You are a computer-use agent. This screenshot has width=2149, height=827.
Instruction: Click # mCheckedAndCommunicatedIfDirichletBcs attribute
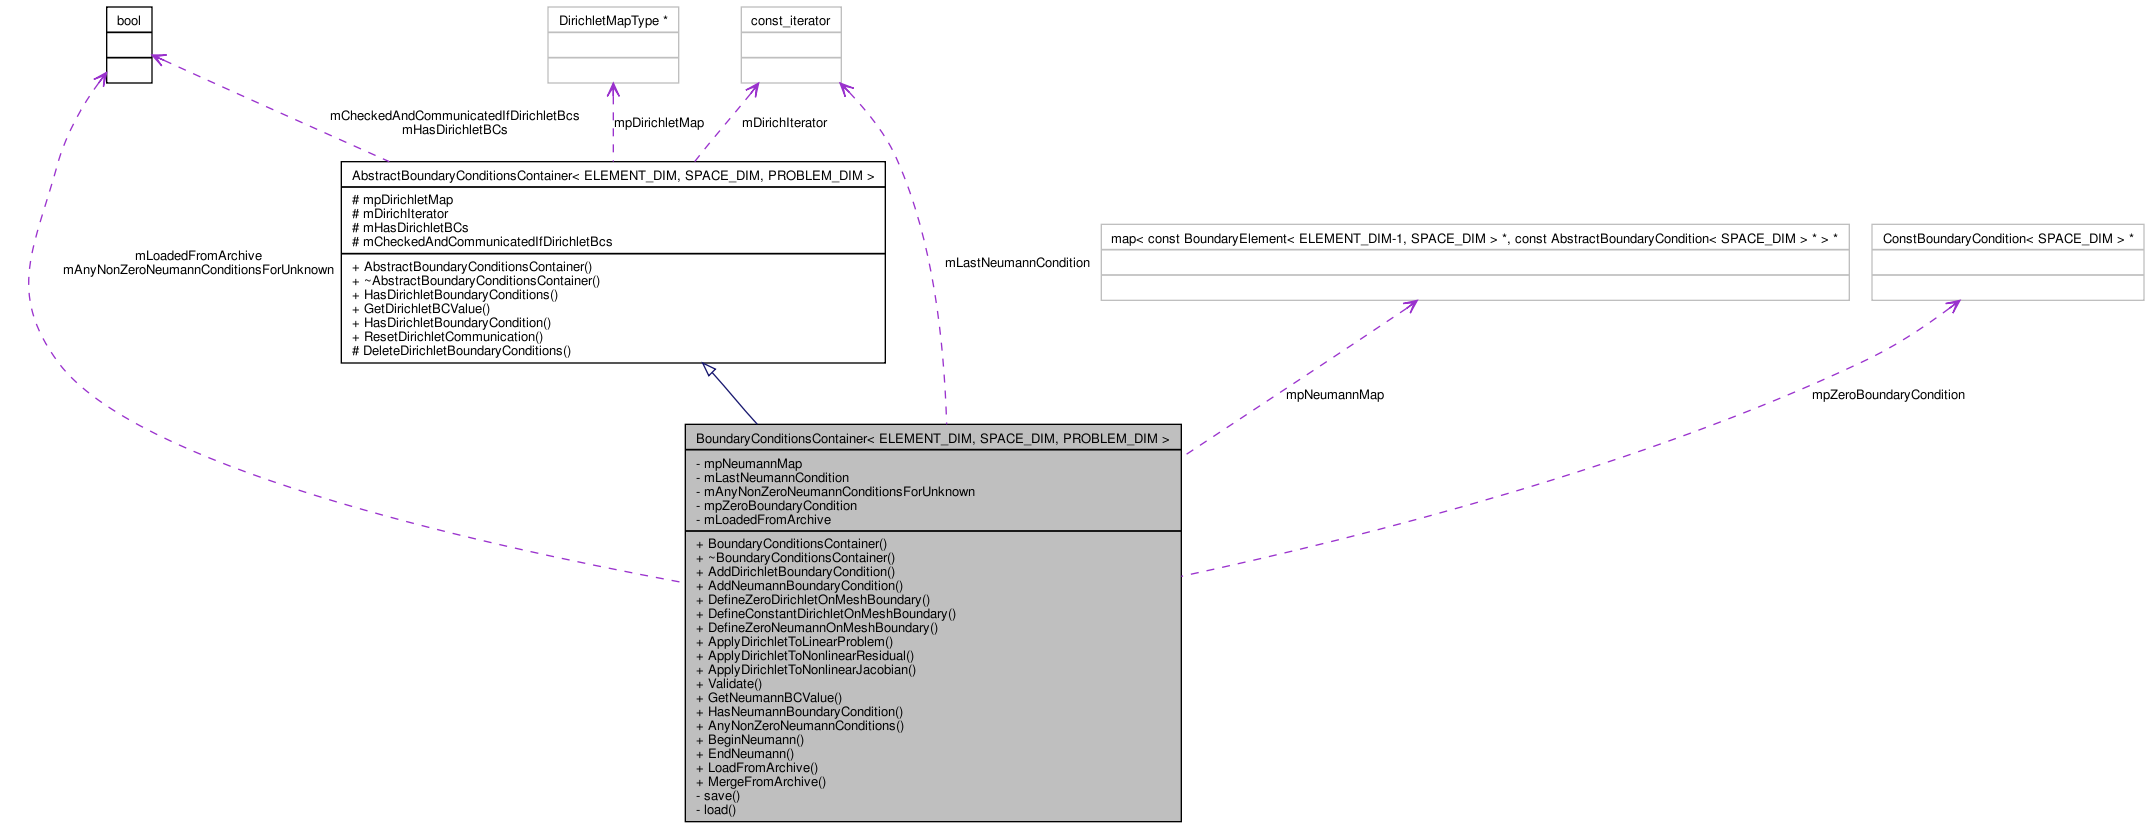coord(482,242)
